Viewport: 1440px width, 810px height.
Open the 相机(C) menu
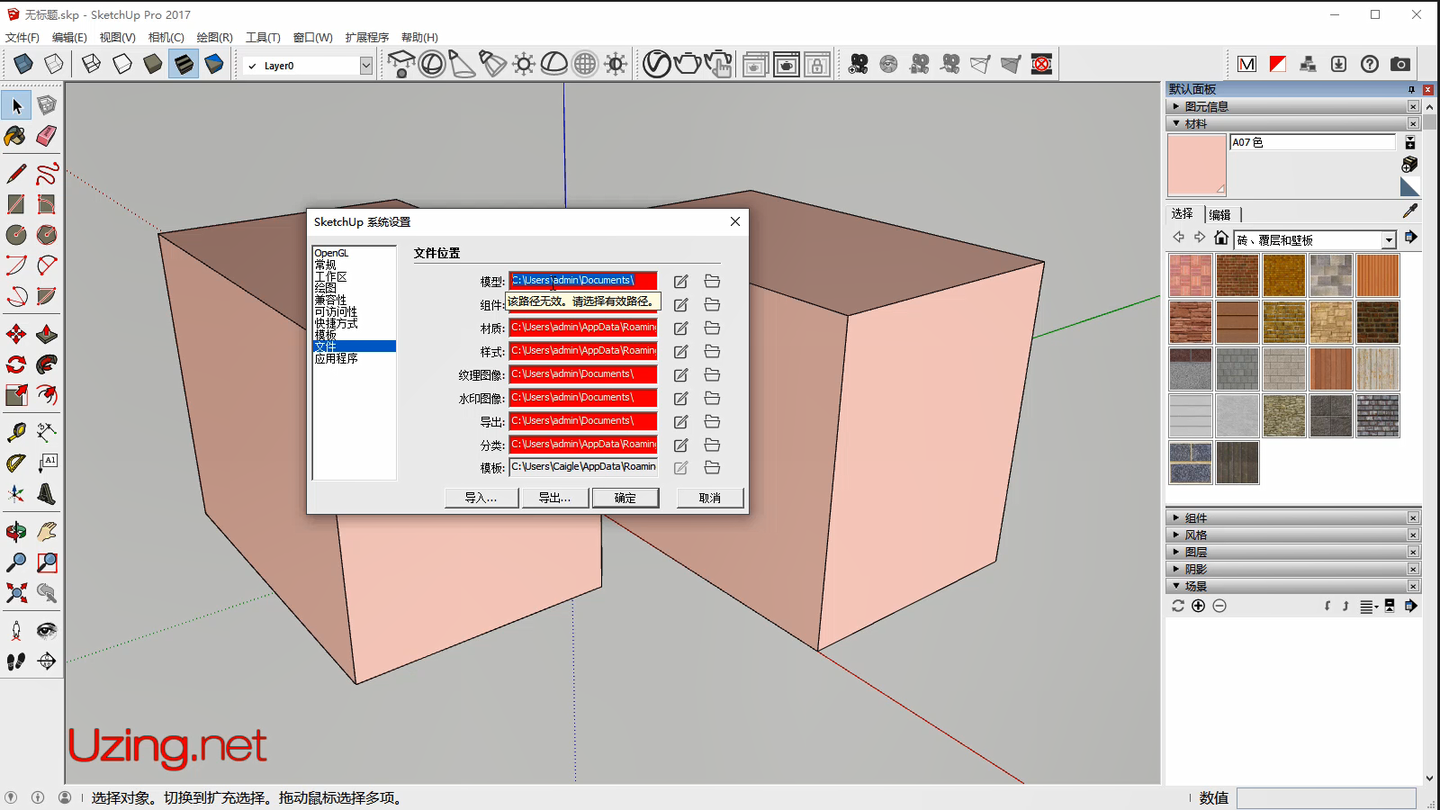166,37
